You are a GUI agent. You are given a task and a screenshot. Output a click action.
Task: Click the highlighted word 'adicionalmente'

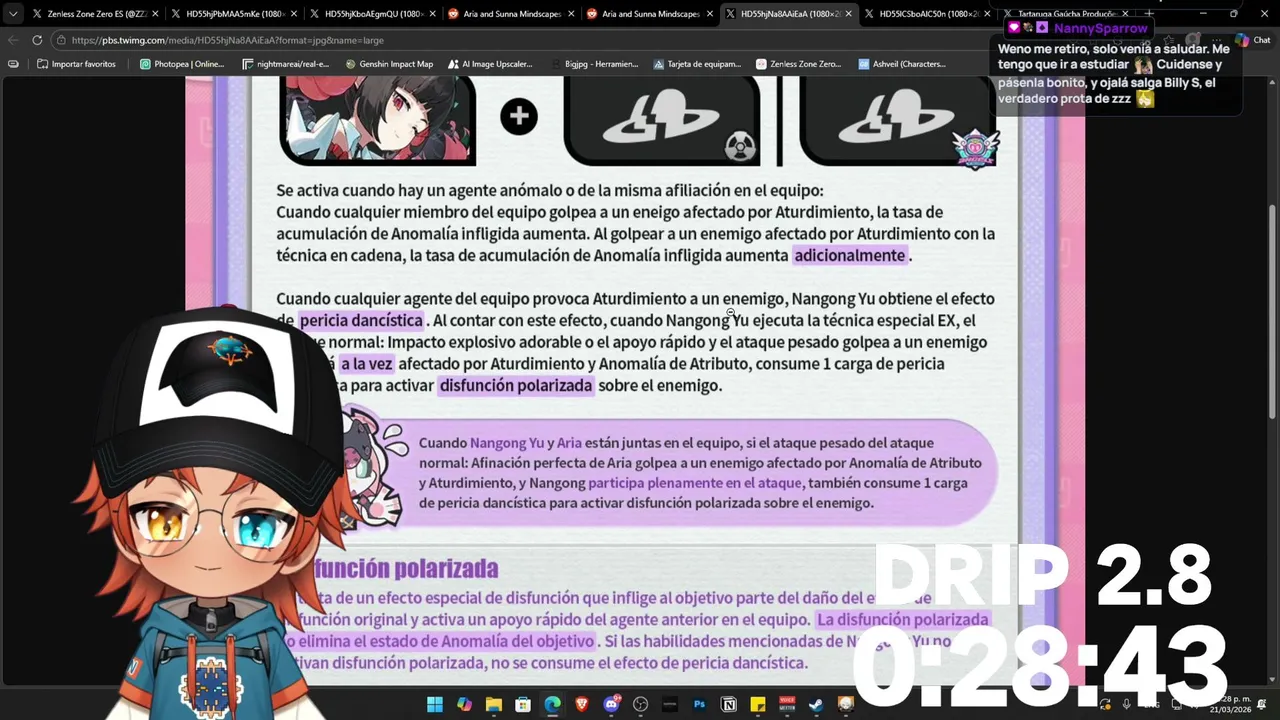coord(850,255)
